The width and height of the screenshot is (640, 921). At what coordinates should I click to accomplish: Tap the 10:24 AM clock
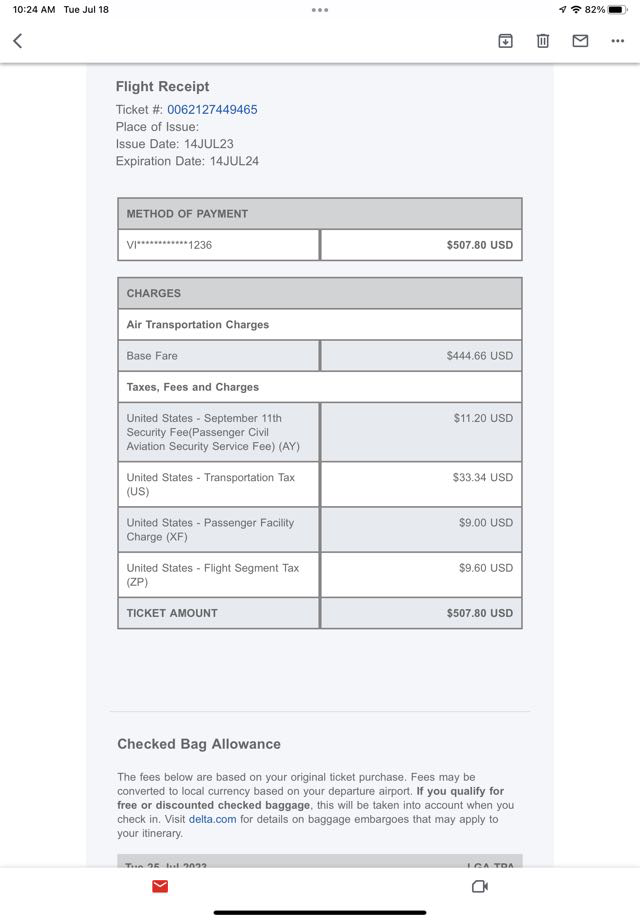click(x=34, y=10)
